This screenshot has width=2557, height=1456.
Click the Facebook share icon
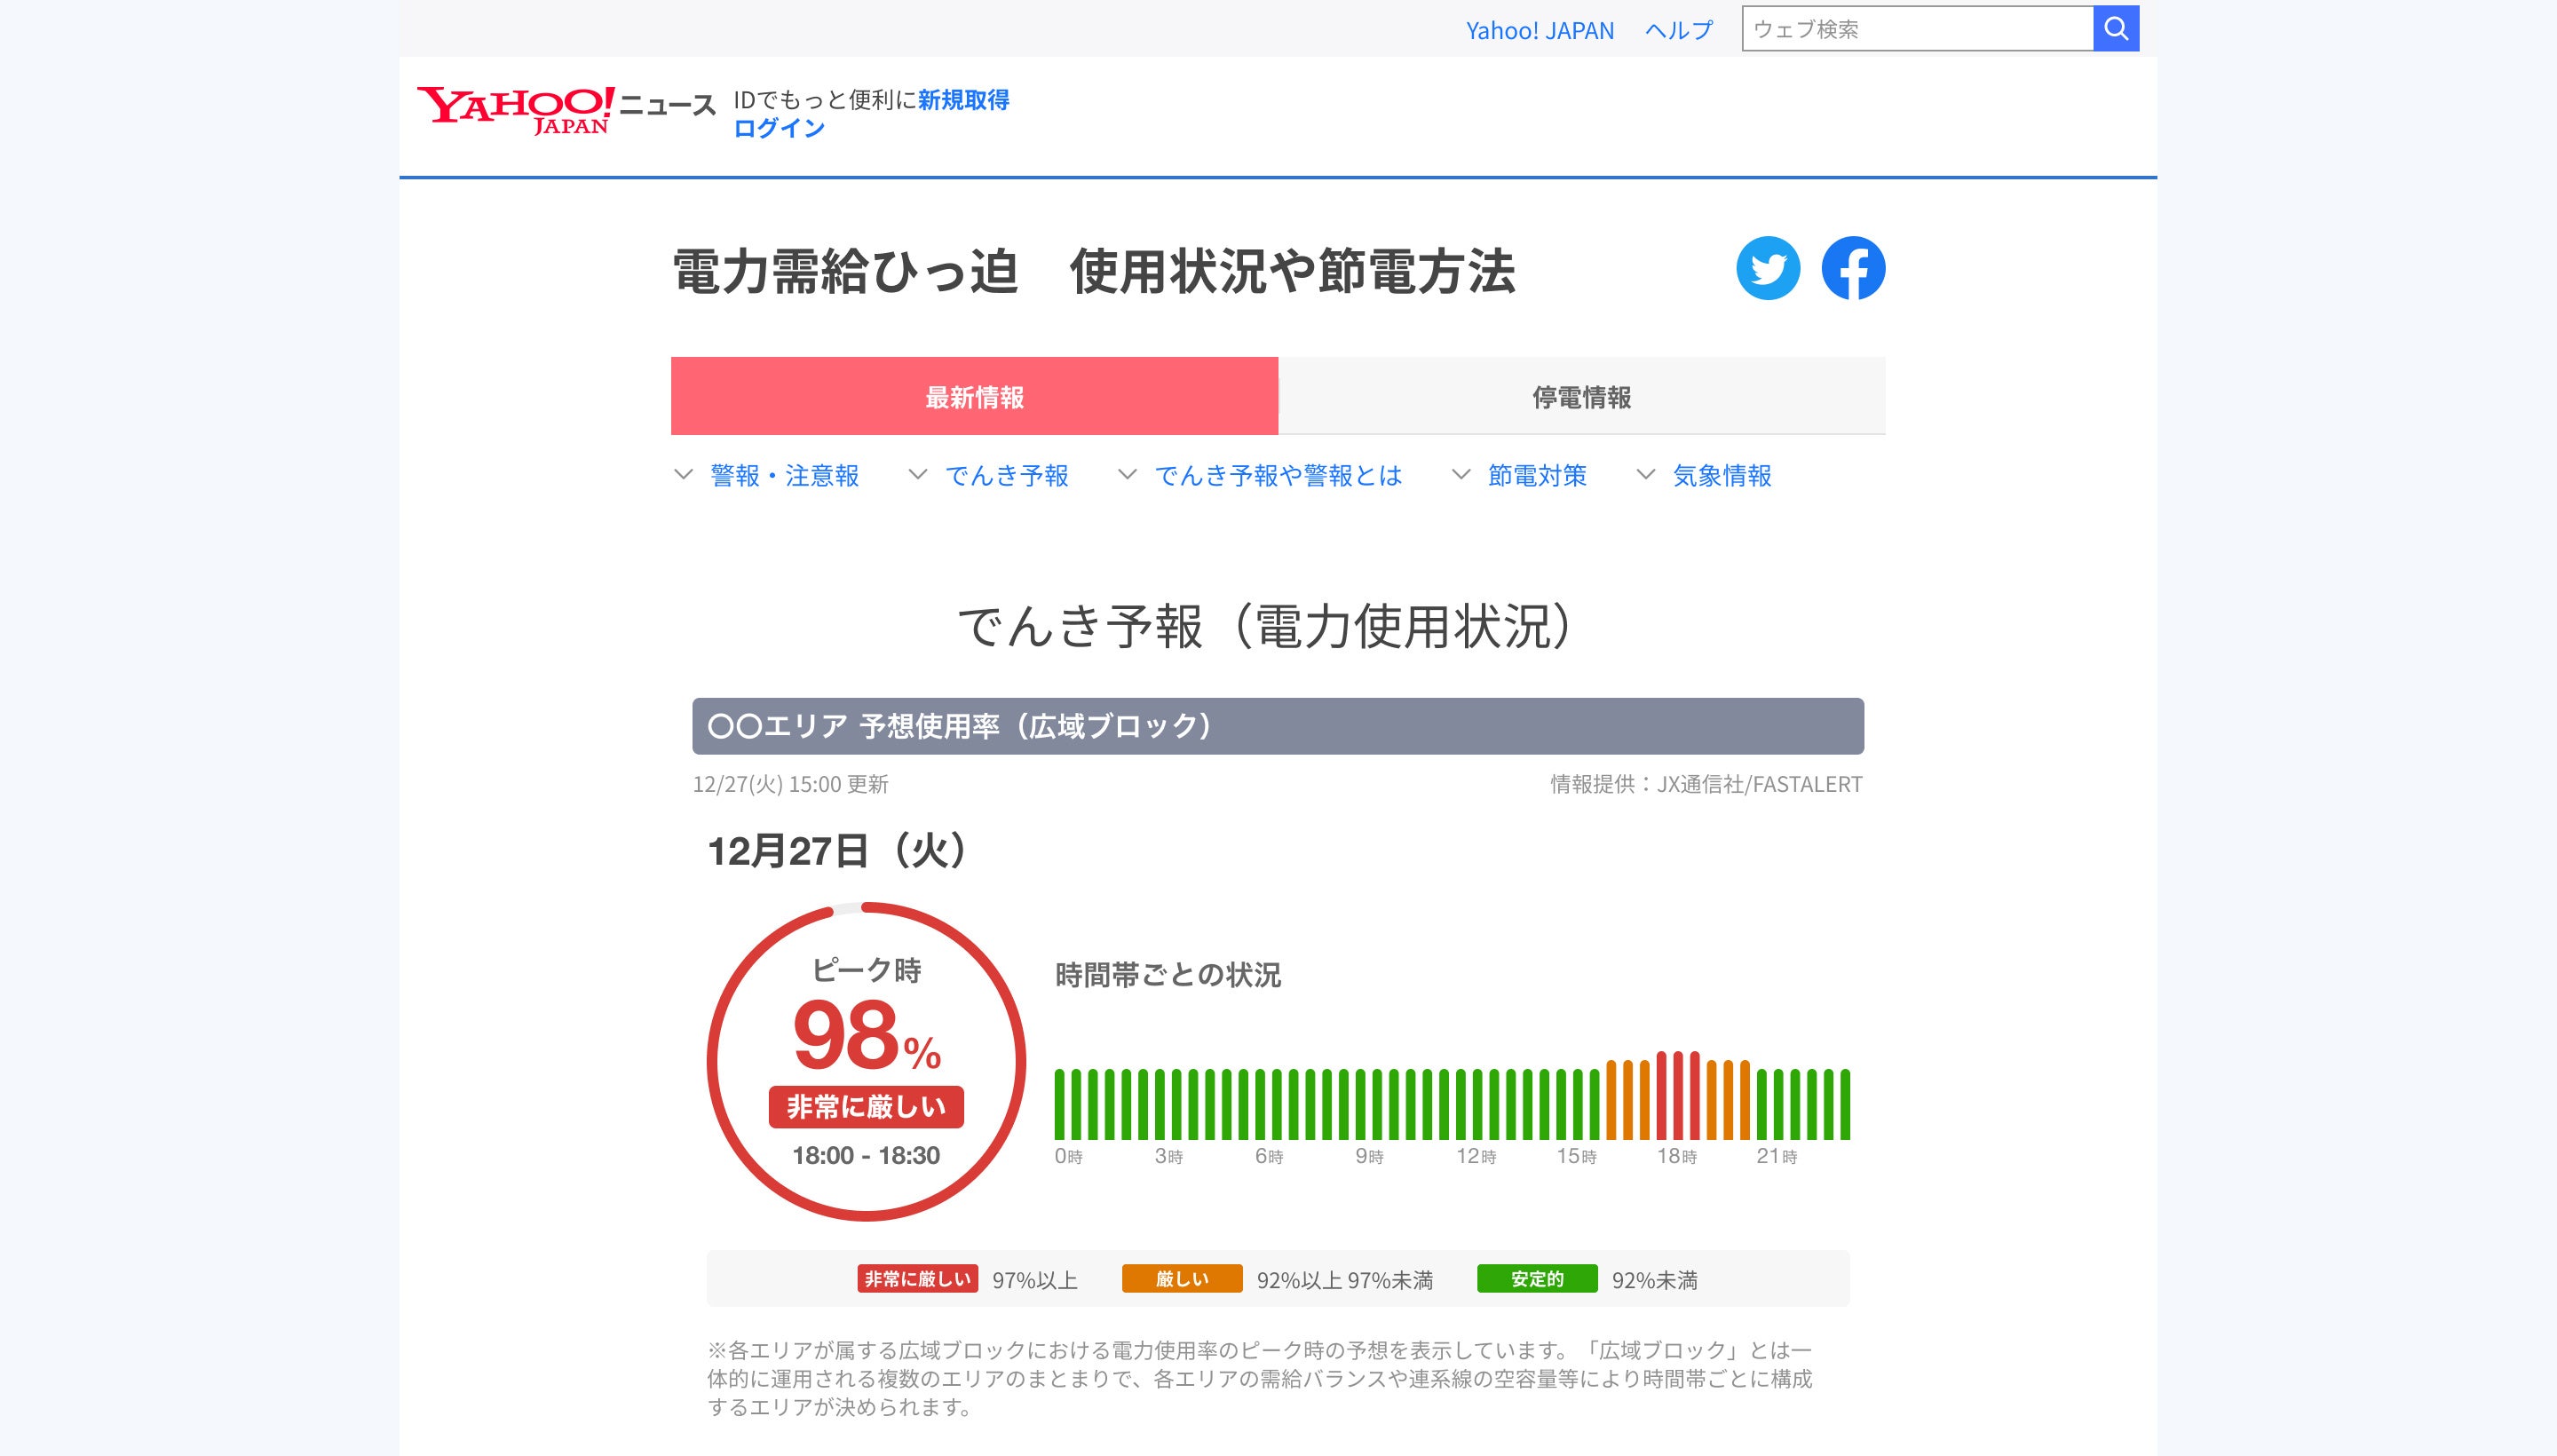(x=1852, y=268)
